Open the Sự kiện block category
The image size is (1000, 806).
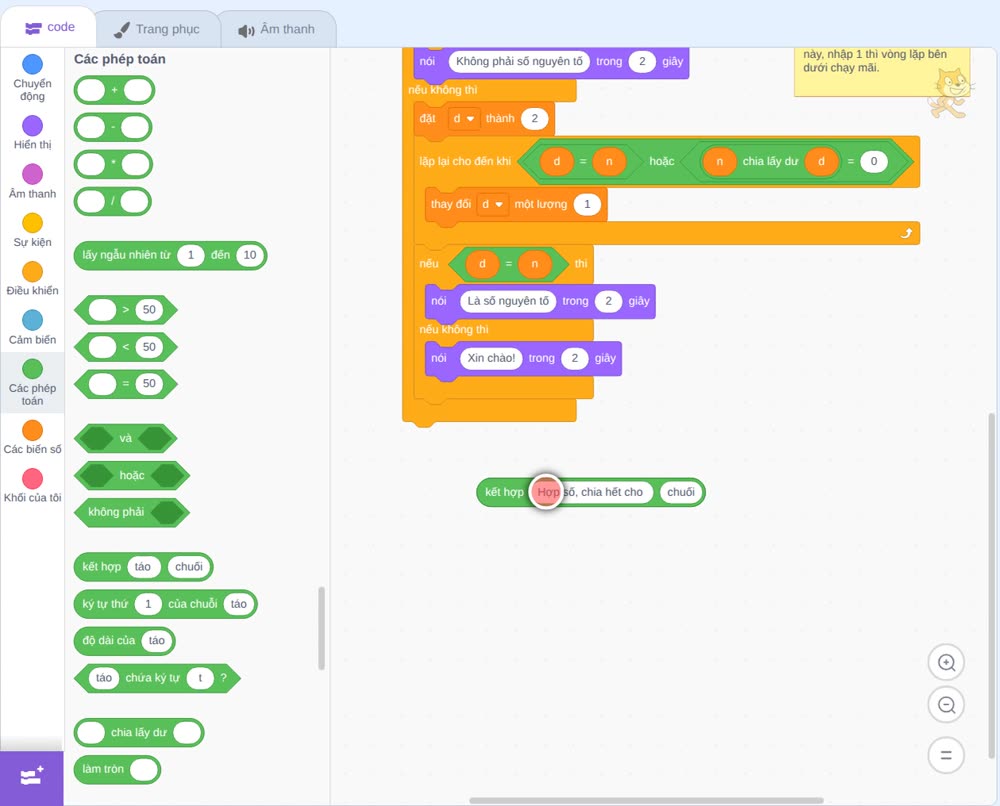point(33,230)
